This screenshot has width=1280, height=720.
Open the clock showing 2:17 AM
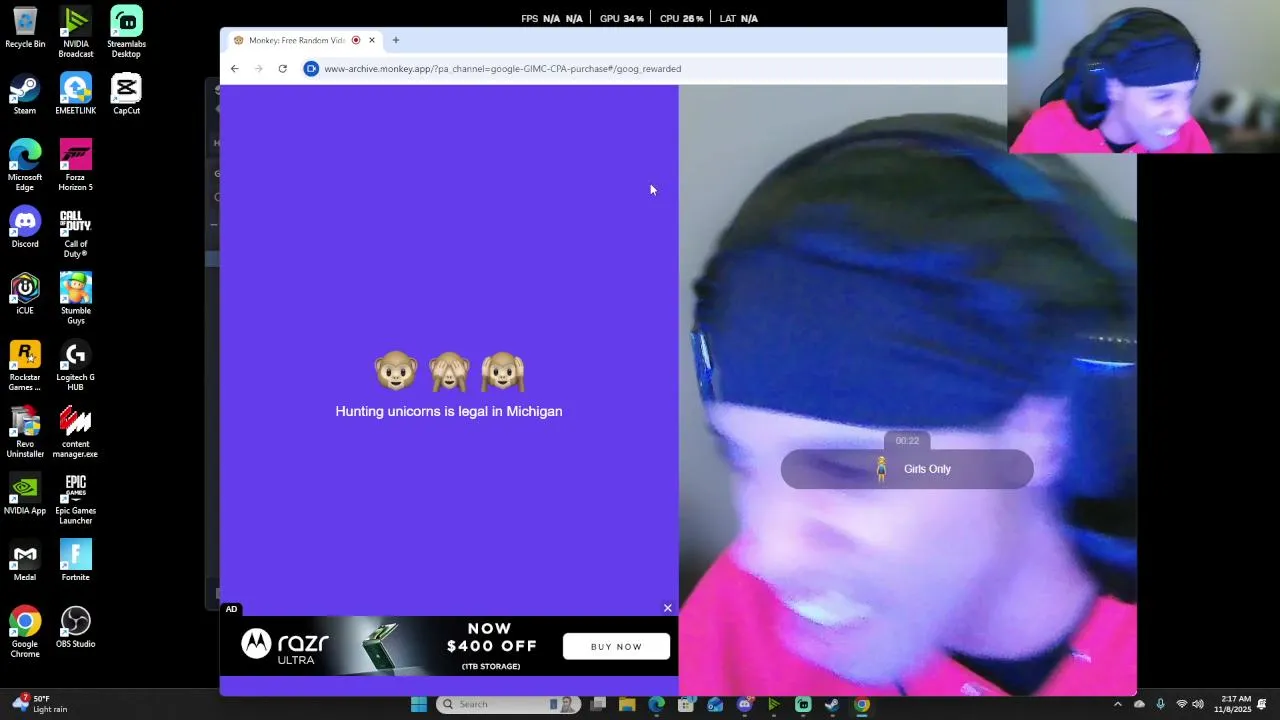[1232, 704]
